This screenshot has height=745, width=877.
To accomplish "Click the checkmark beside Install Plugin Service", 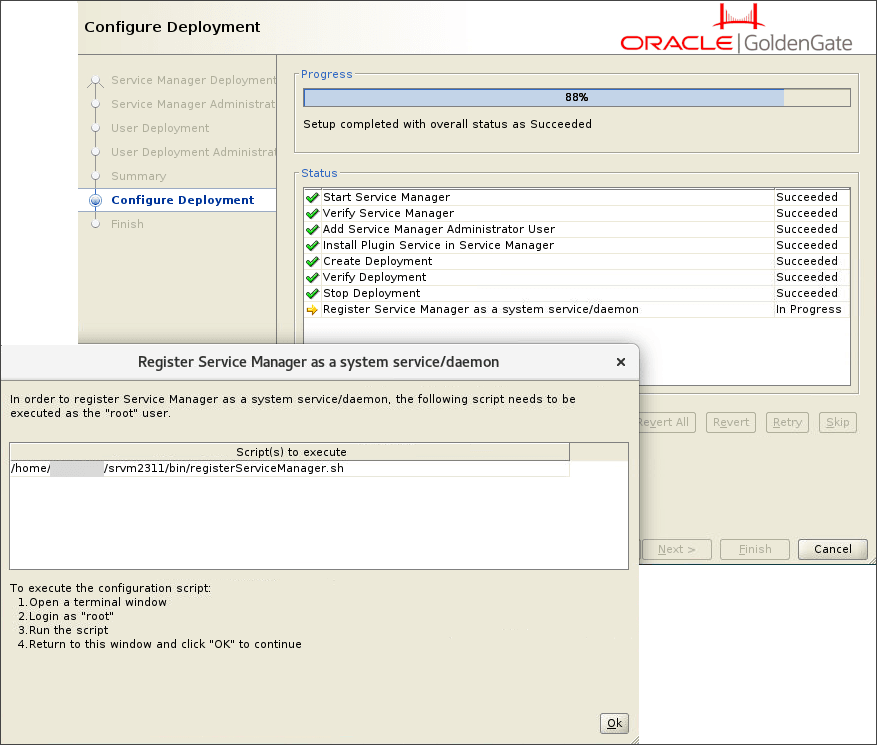I will pyautogui.click(x=313, y=245).
